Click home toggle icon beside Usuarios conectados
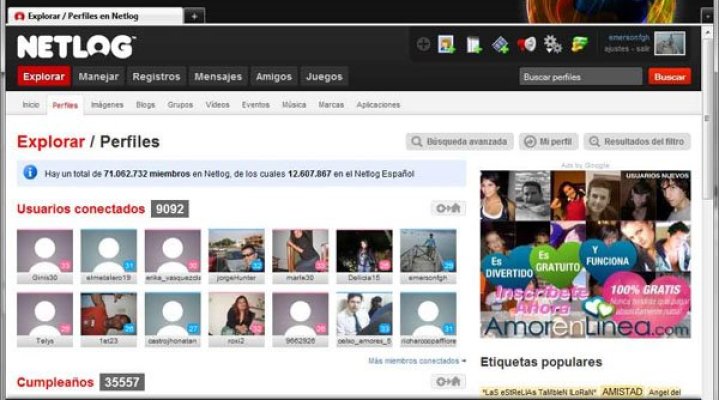The width and height of the screenshot is (719, 400). point(448,208)
